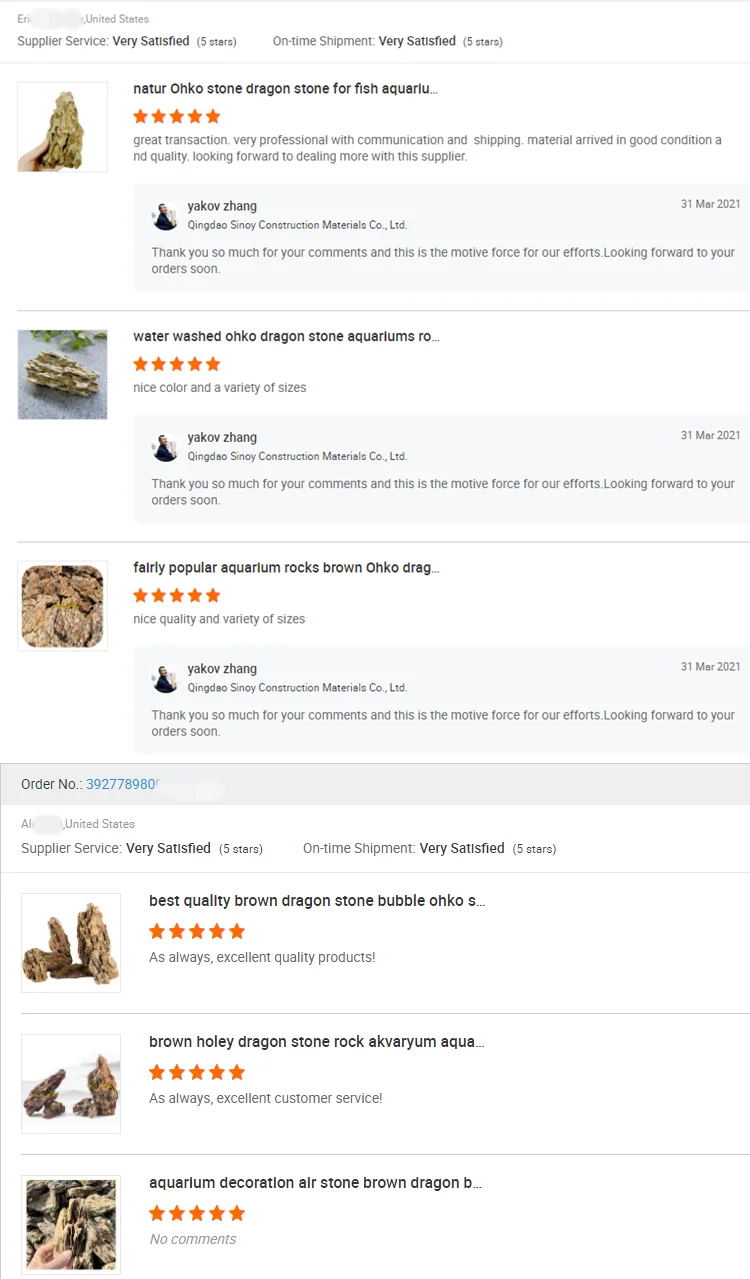750x1279 pixels.
Task: Open the brown holey dragon stone thumbnail
Action: [x=71, y=1084]
